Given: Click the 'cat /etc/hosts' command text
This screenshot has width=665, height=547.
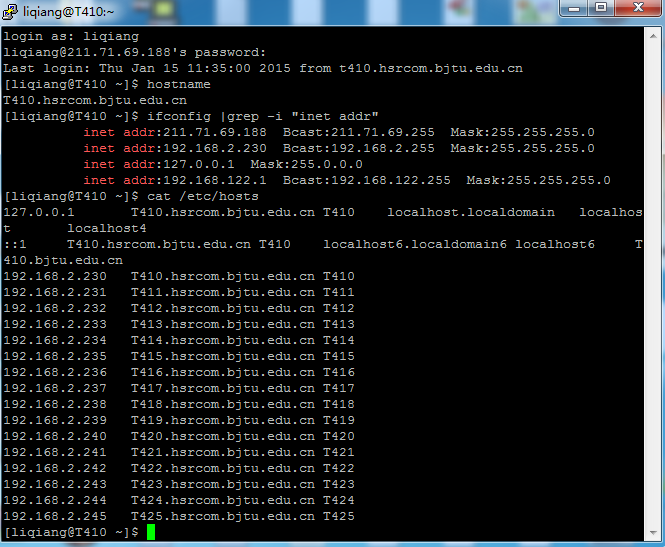Looking at the screenshot, I should click(x=203, y=196).
